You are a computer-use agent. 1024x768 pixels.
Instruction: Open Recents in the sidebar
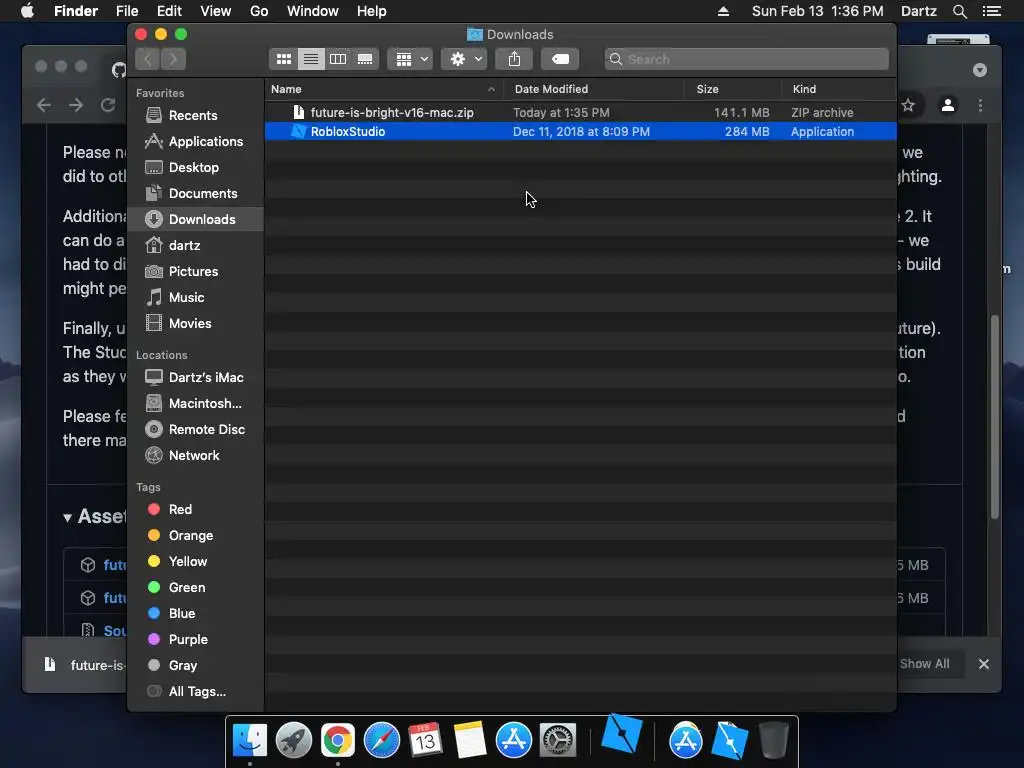click(196, 116)
